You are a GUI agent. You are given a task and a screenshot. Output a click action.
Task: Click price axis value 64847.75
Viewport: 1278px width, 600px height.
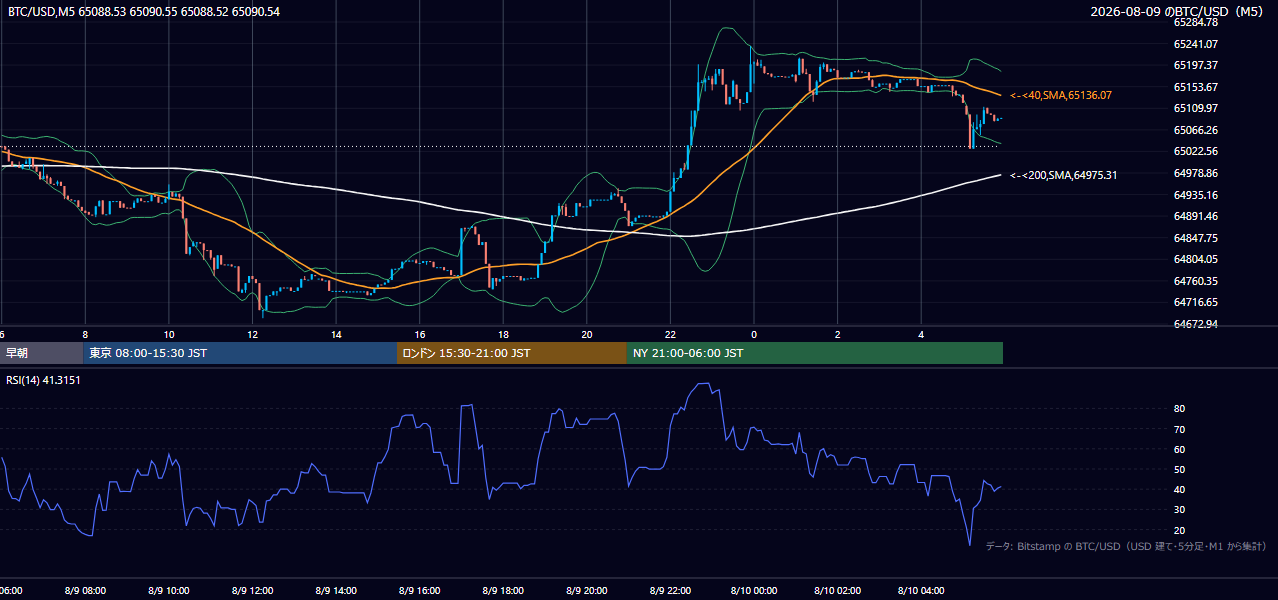(x=1196, y=238)
